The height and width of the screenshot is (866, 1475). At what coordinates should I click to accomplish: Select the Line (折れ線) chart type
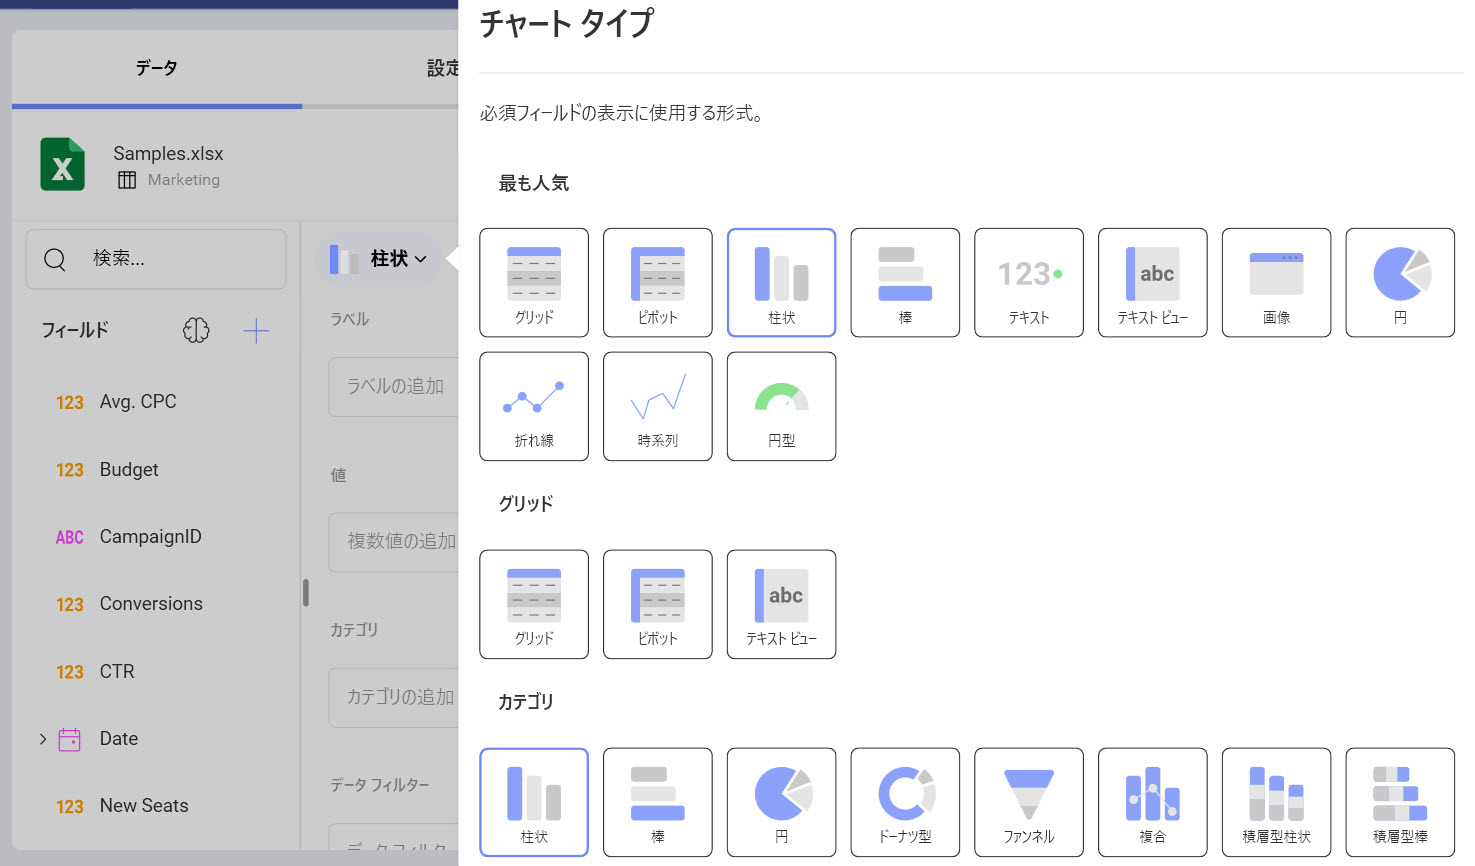click(x=534, y=406)
